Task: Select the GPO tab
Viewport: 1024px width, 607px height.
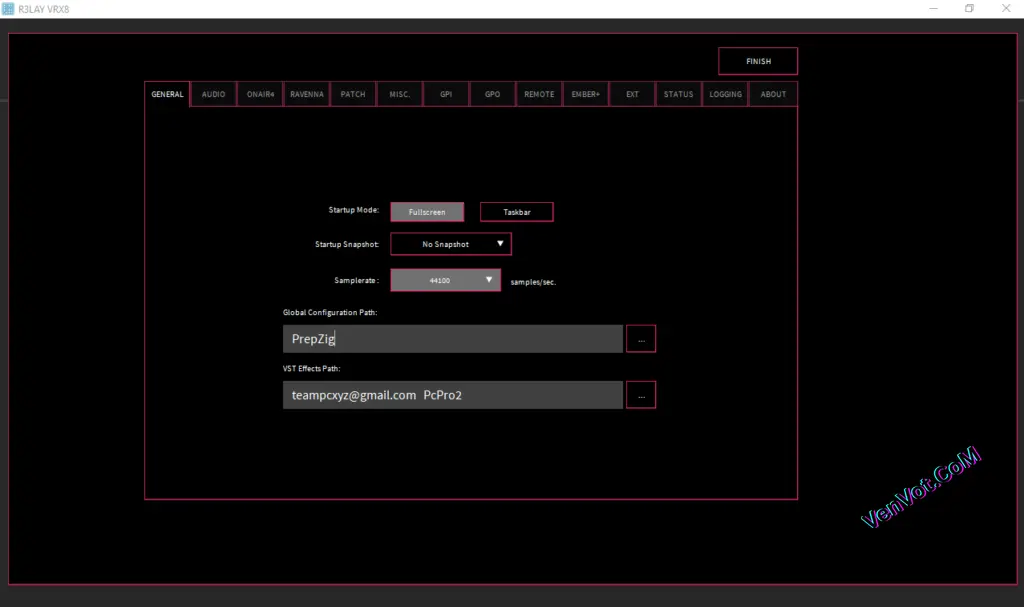Action: coord(492,94)
